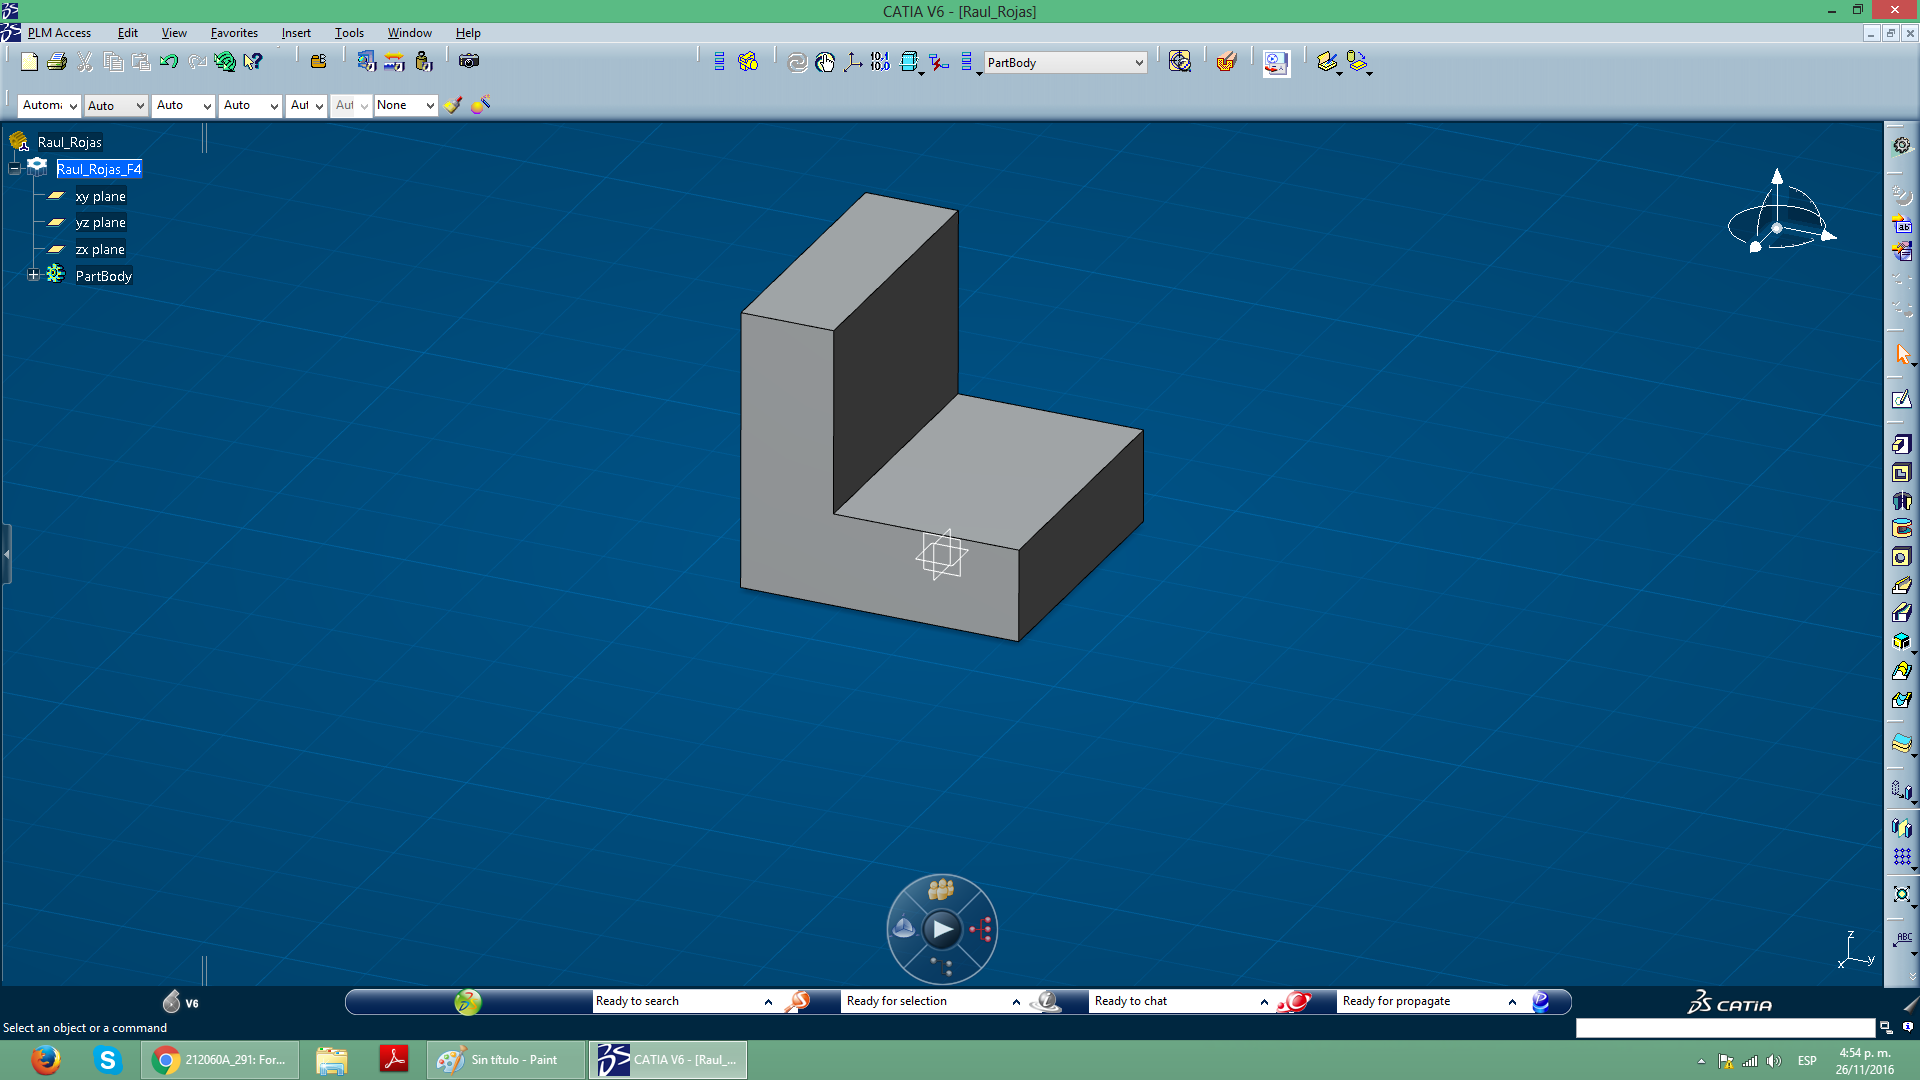Click the Print icon in toolbar
1920x1080 pixels.
(57, 62)
